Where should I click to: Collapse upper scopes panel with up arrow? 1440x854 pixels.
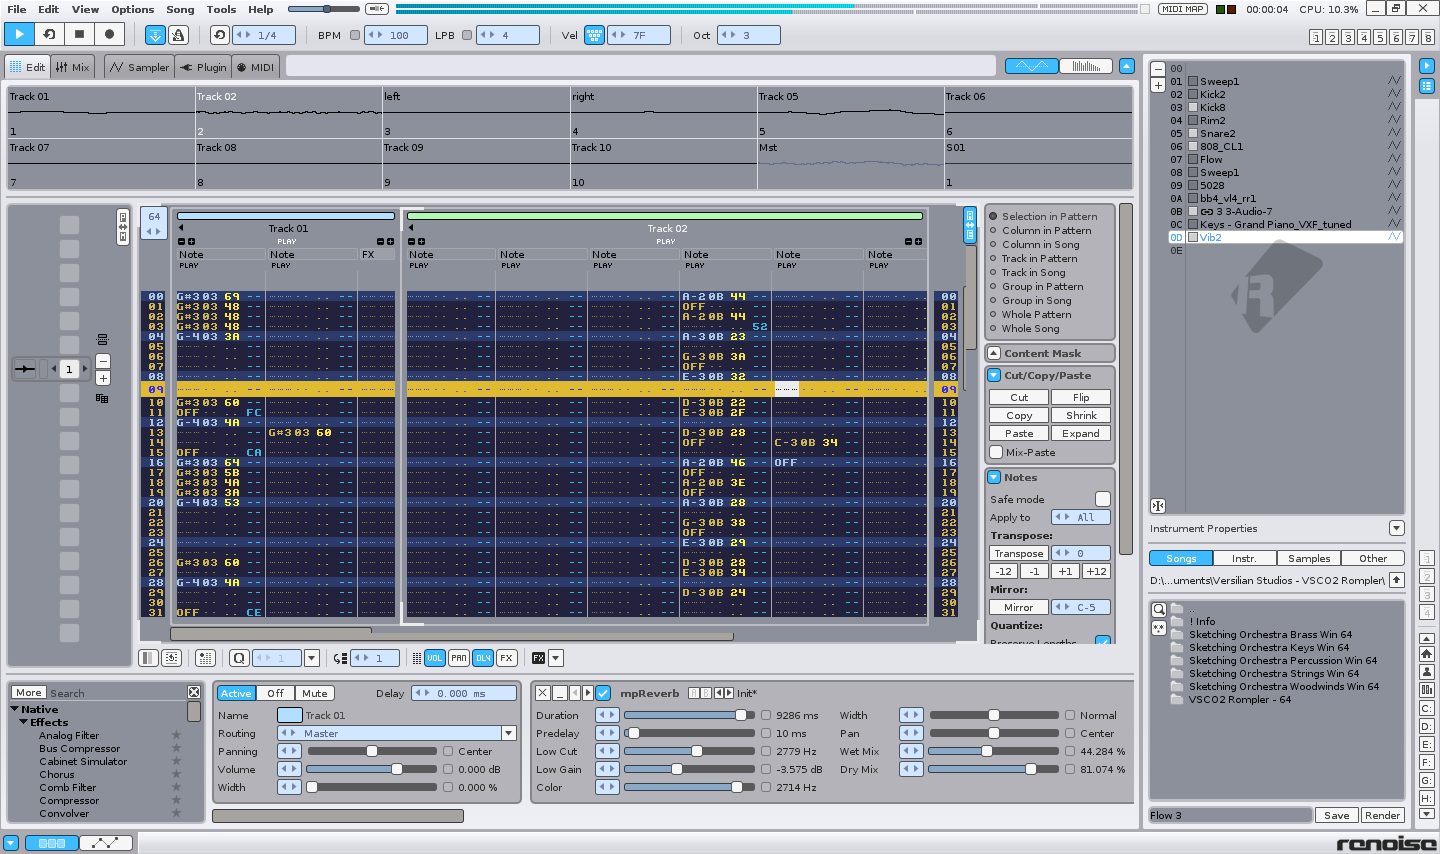[1126, 66]
